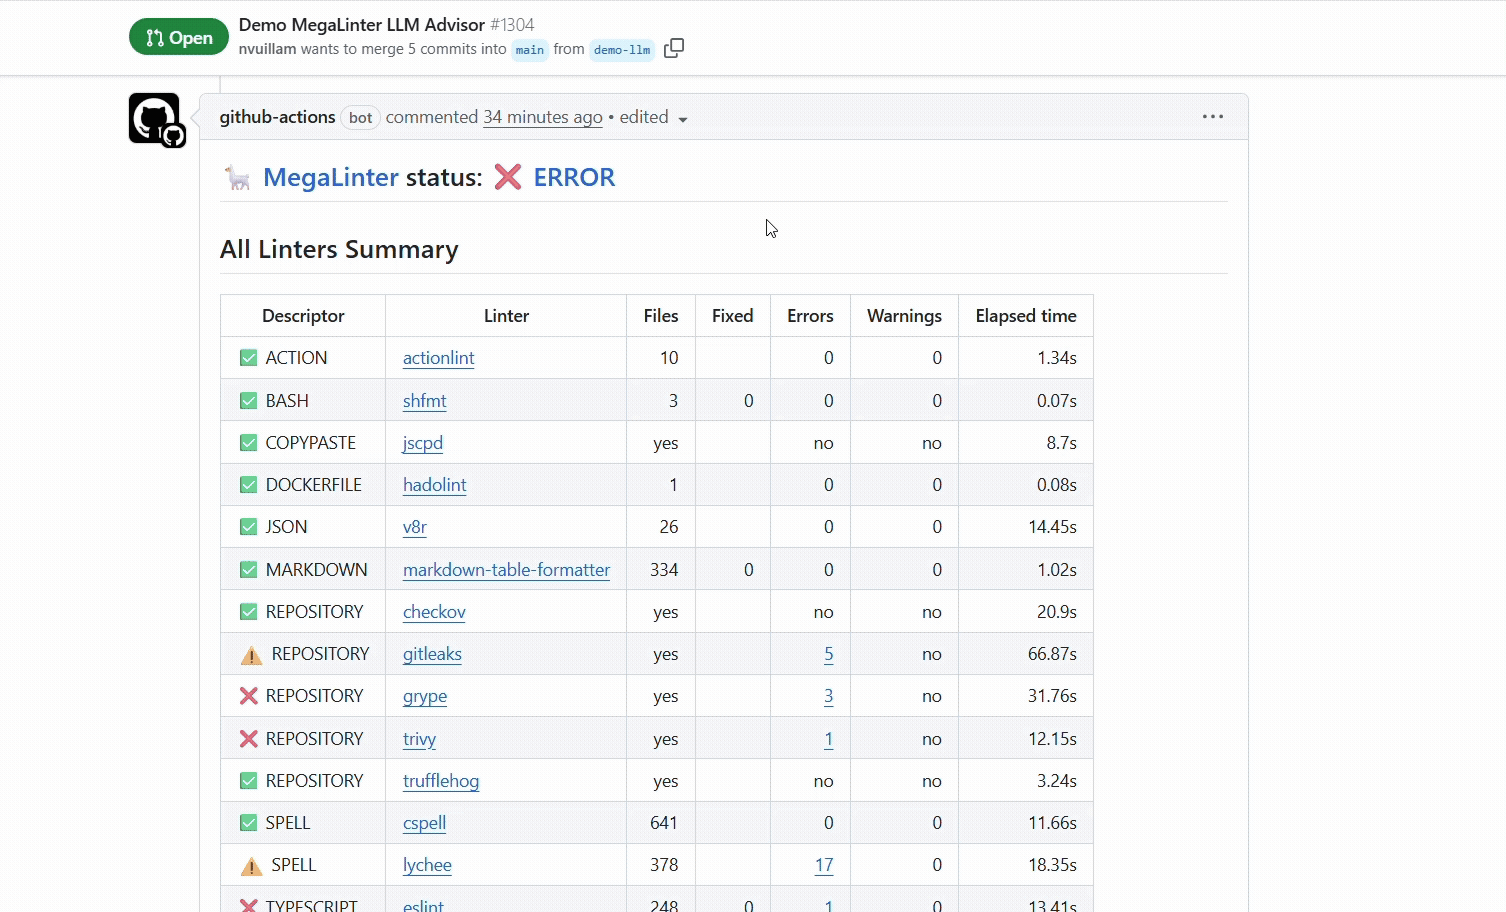This screenshot has width=1506, height=912.
Task: Click the ERROR status link
Action: tap(574, 177)
